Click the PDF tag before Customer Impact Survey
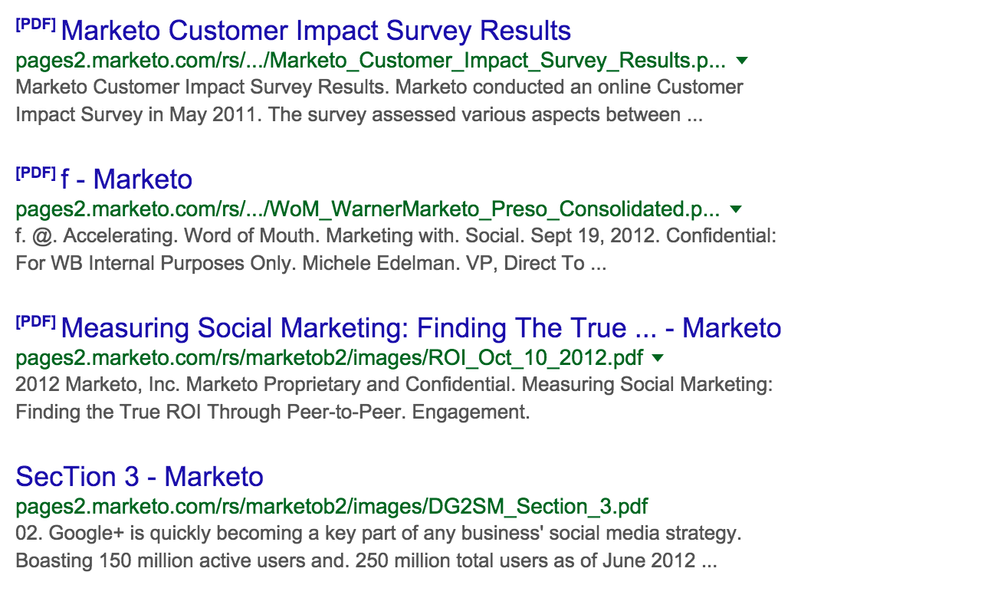The height and width of the screenshot is (595, 998). pyautogui.click(x=36, y=24)
